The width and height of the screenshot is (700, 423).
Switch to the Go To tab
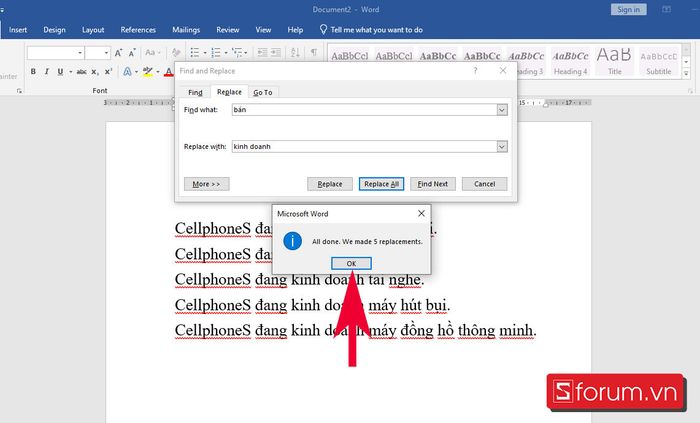tap(262, 92)
